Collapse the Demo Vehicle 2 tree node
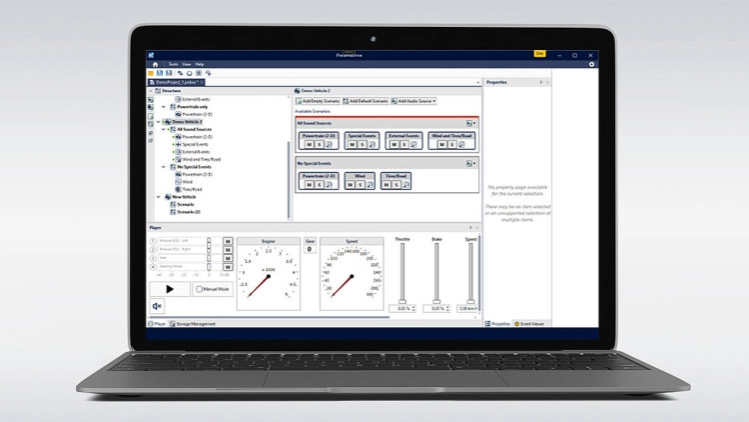Image resolution: width=749 pixels, height=422 pixels. point(158,121)
